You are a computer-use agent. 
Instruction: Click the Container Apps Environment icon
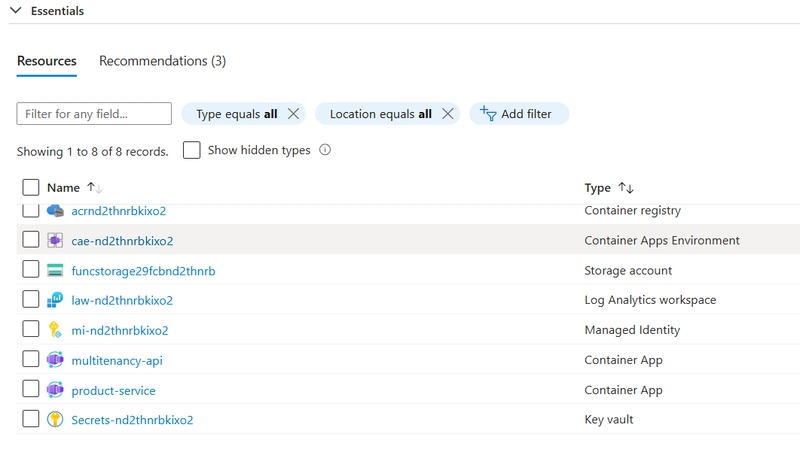55,240
